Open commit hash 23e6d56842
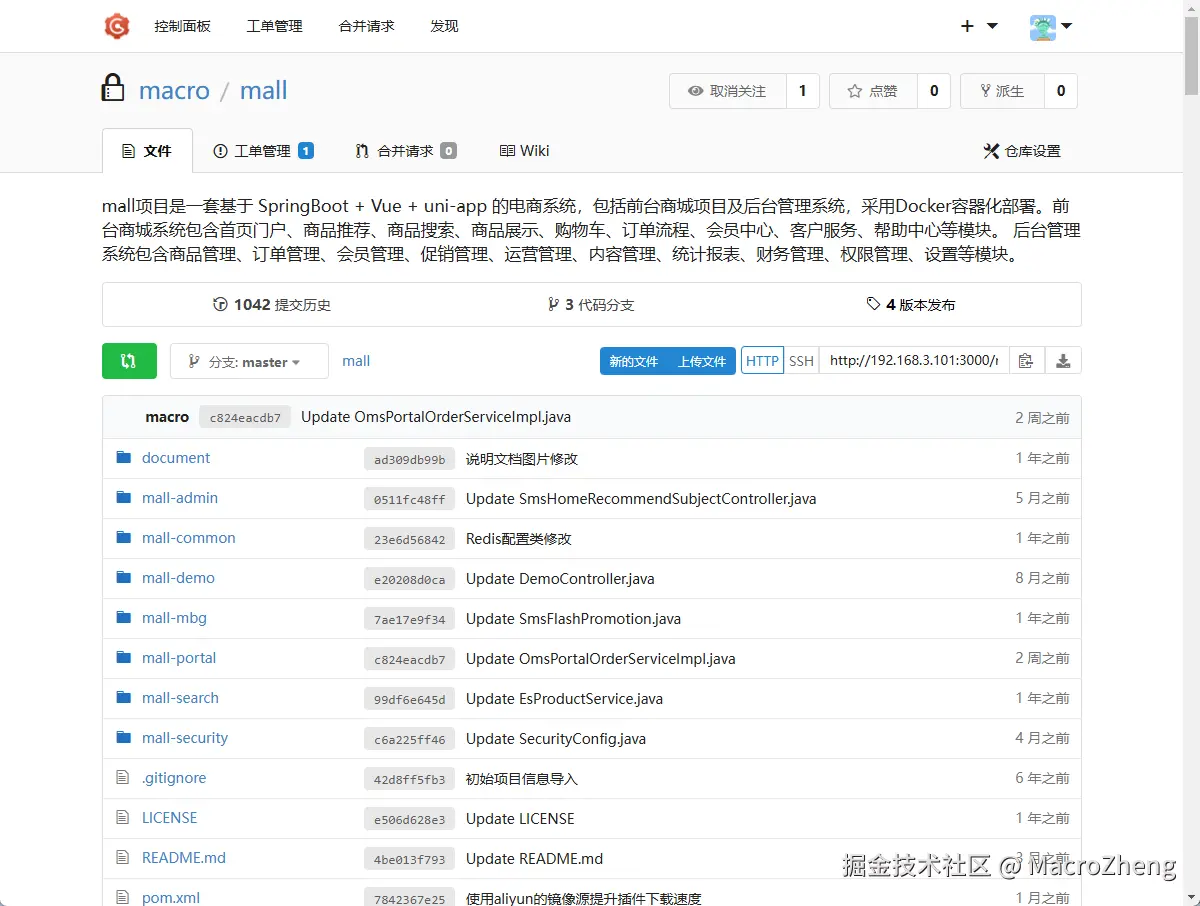This screenshot has width=1200, height=906. click(x=410, y=539)
